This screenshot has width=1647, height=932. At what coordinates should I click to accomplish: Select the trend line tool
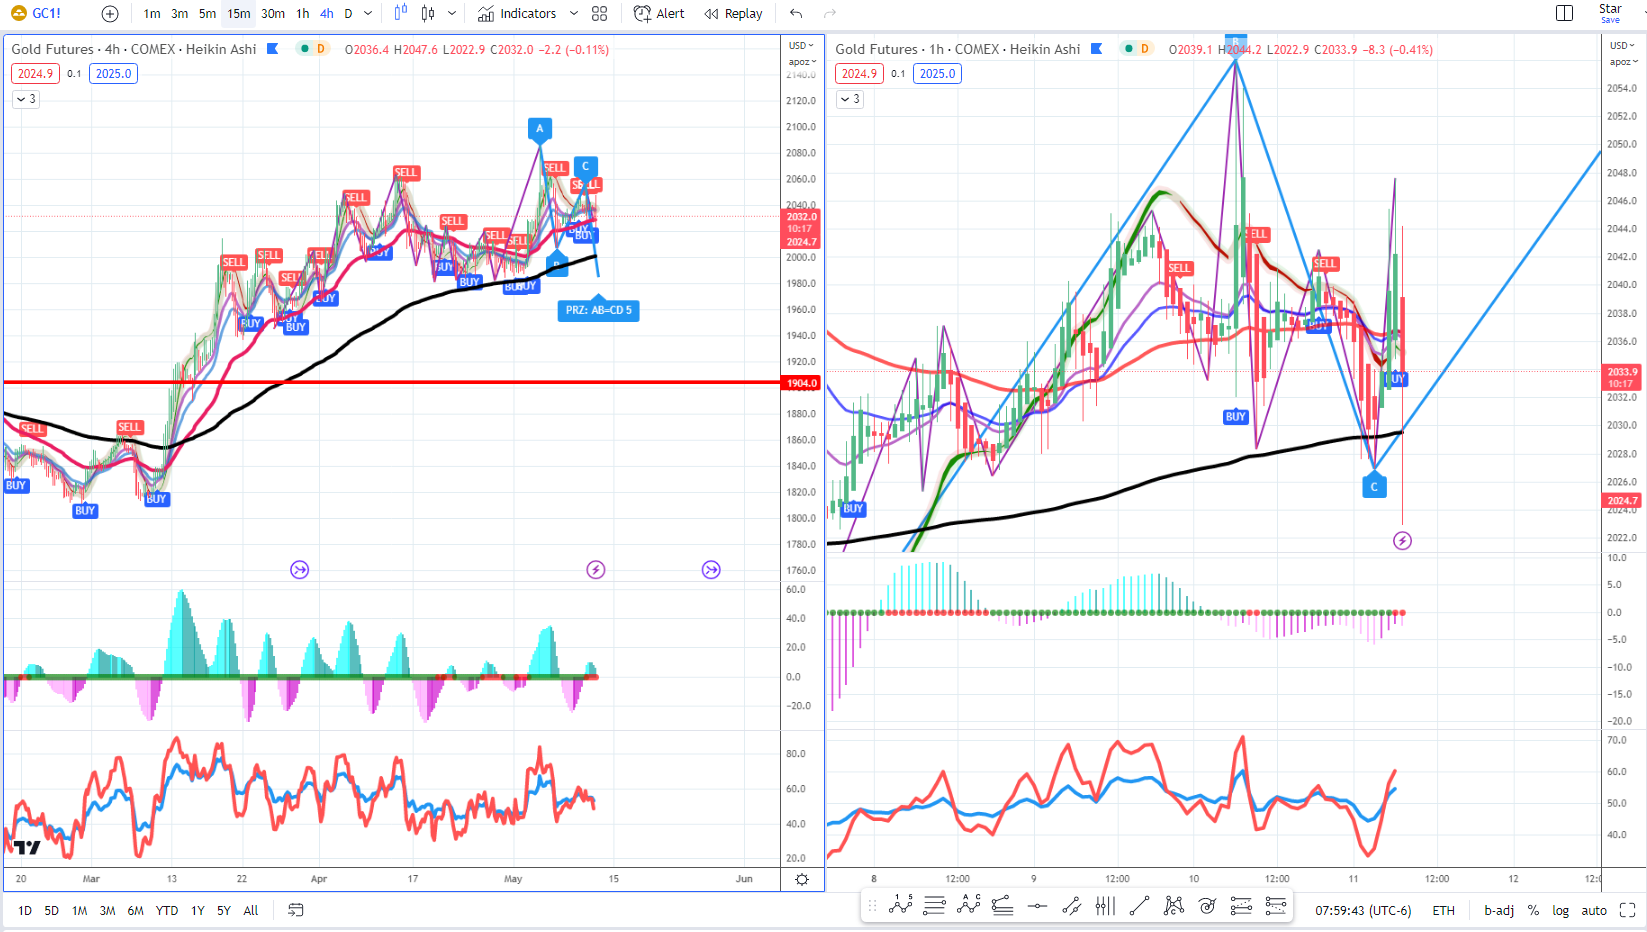[1139, 906]
